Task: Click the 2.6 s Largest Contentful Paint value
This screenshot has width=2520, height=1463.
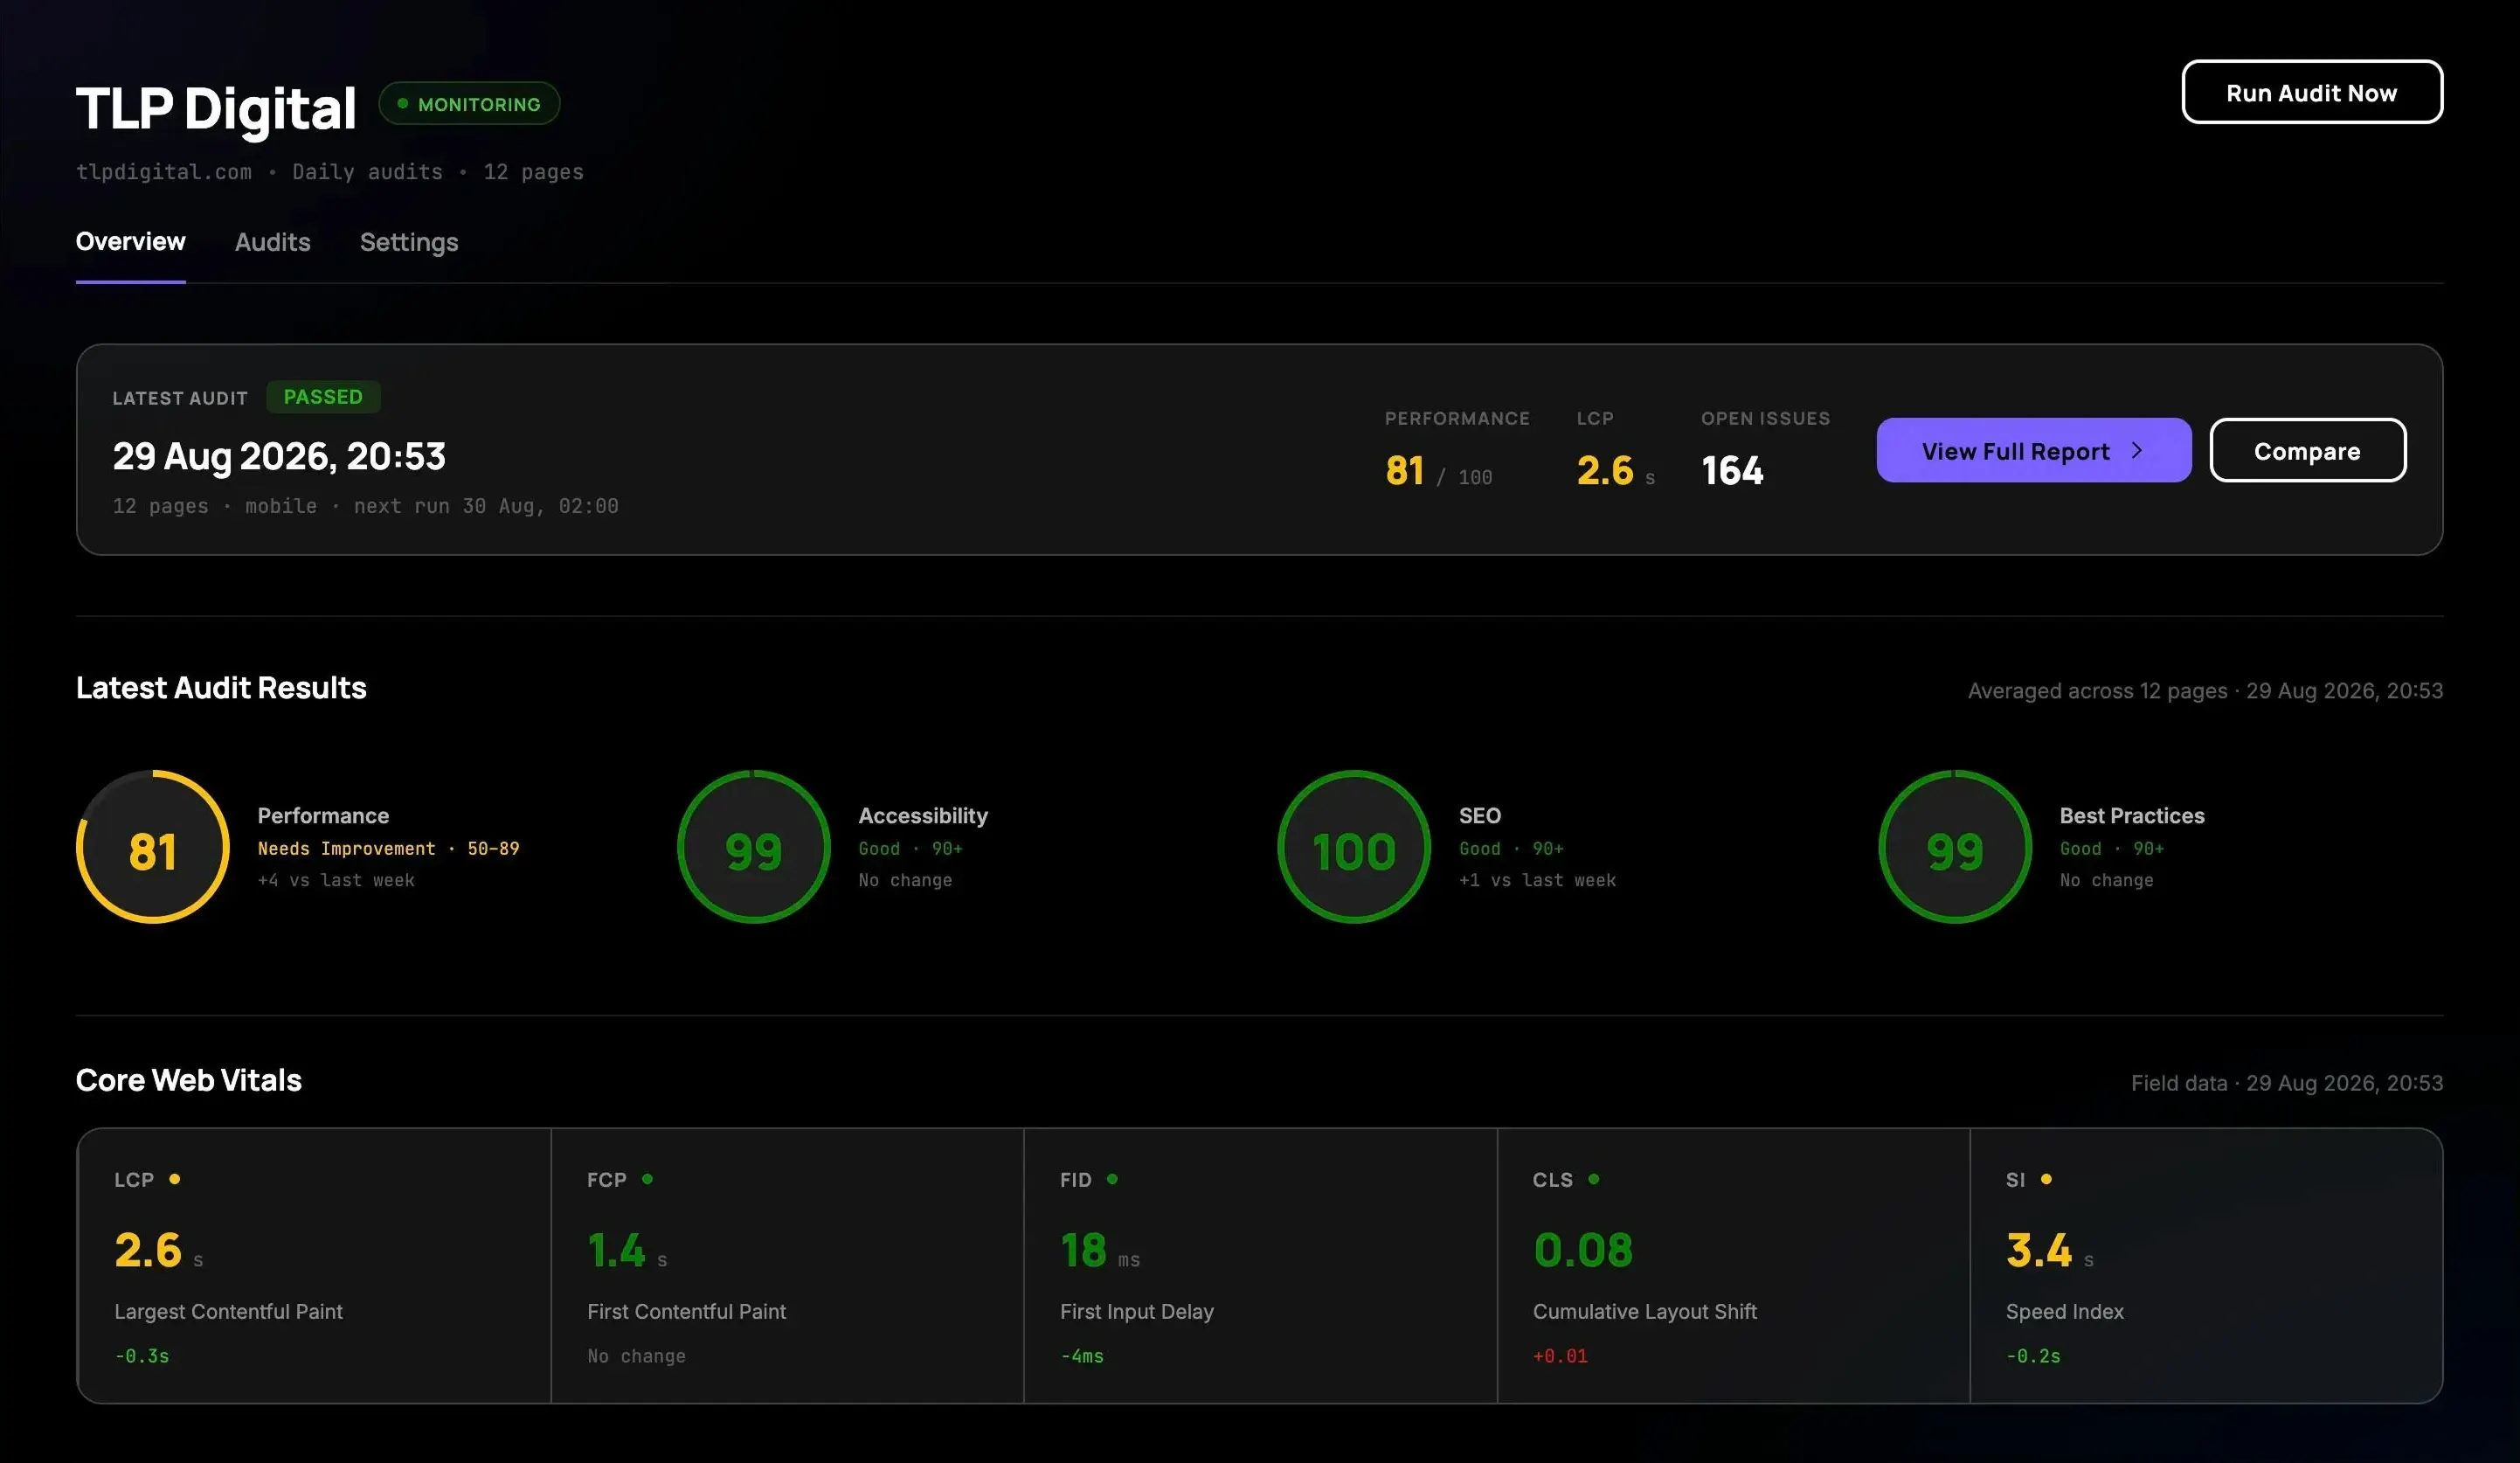Action: coord(159,1250)
